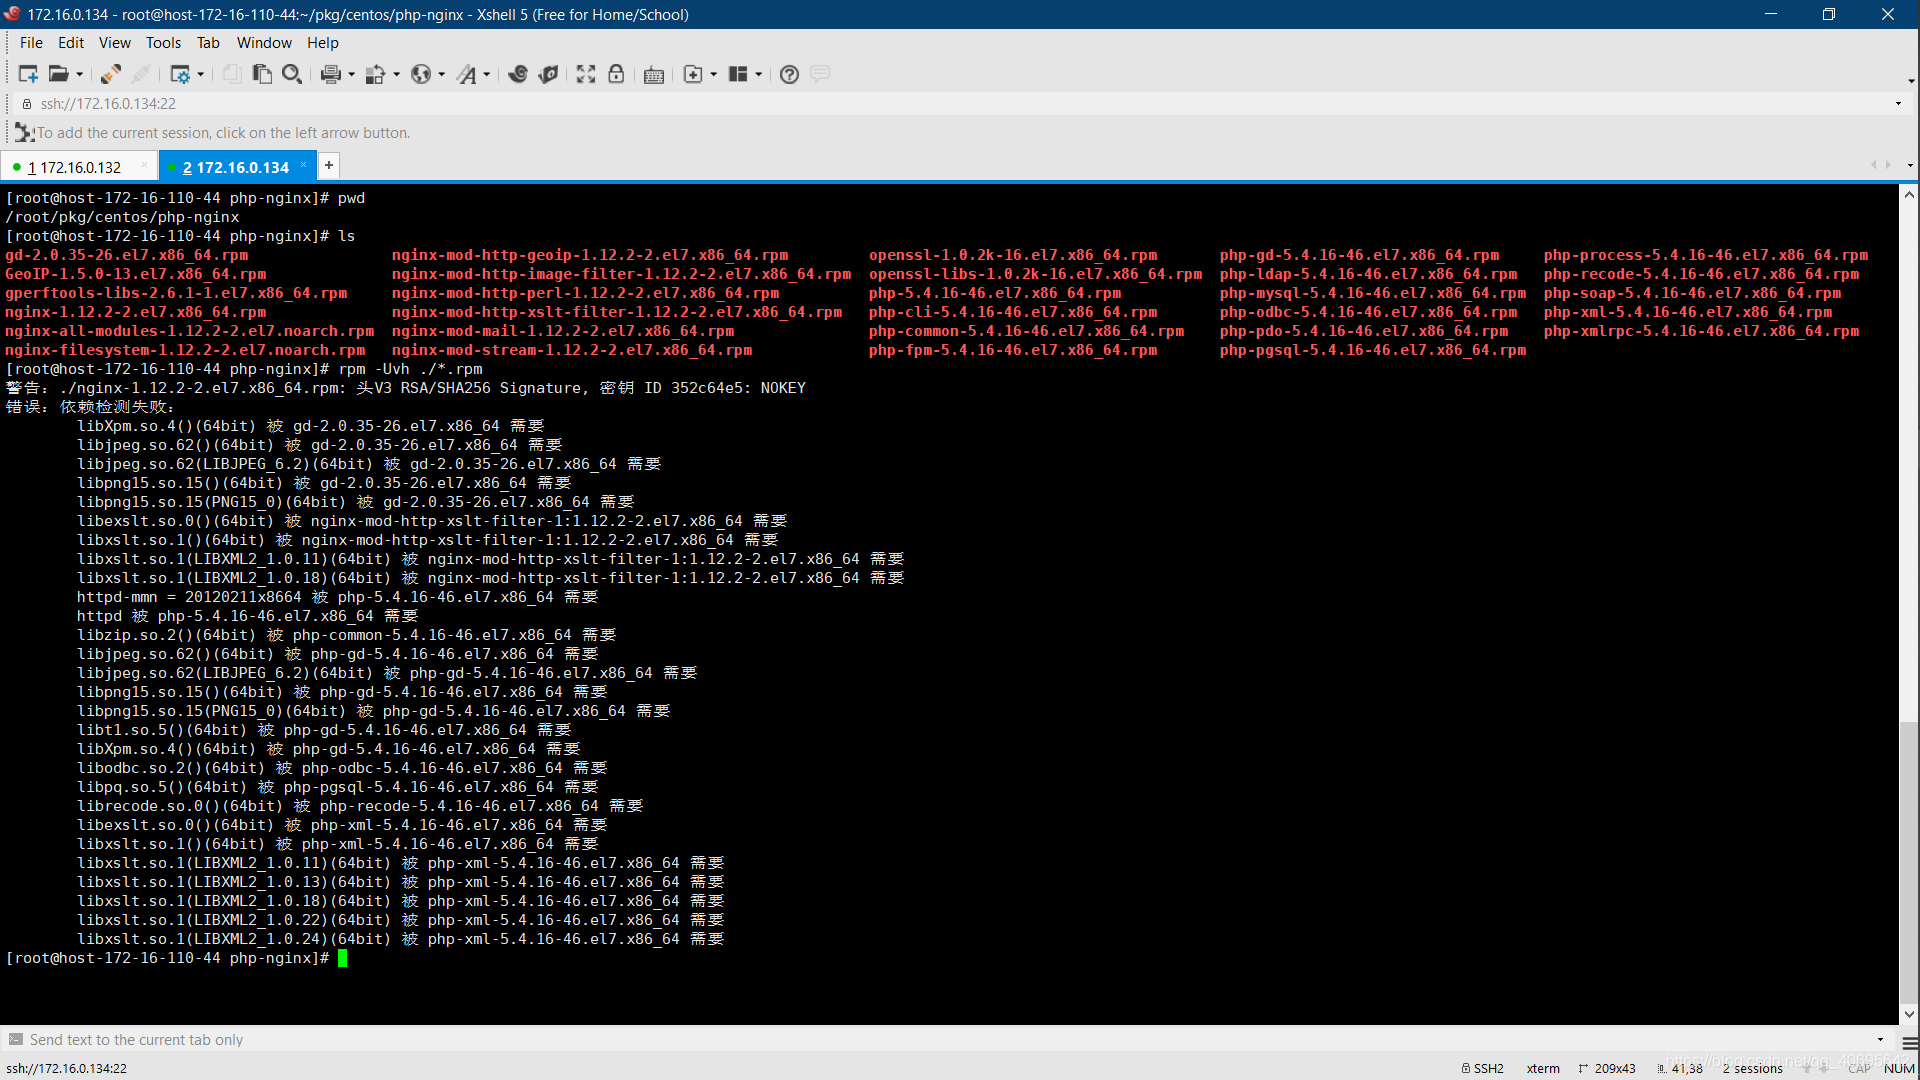Click xterm in the status bar
This screenshot has height=1080, width=1920.
pos(1543,1068)
